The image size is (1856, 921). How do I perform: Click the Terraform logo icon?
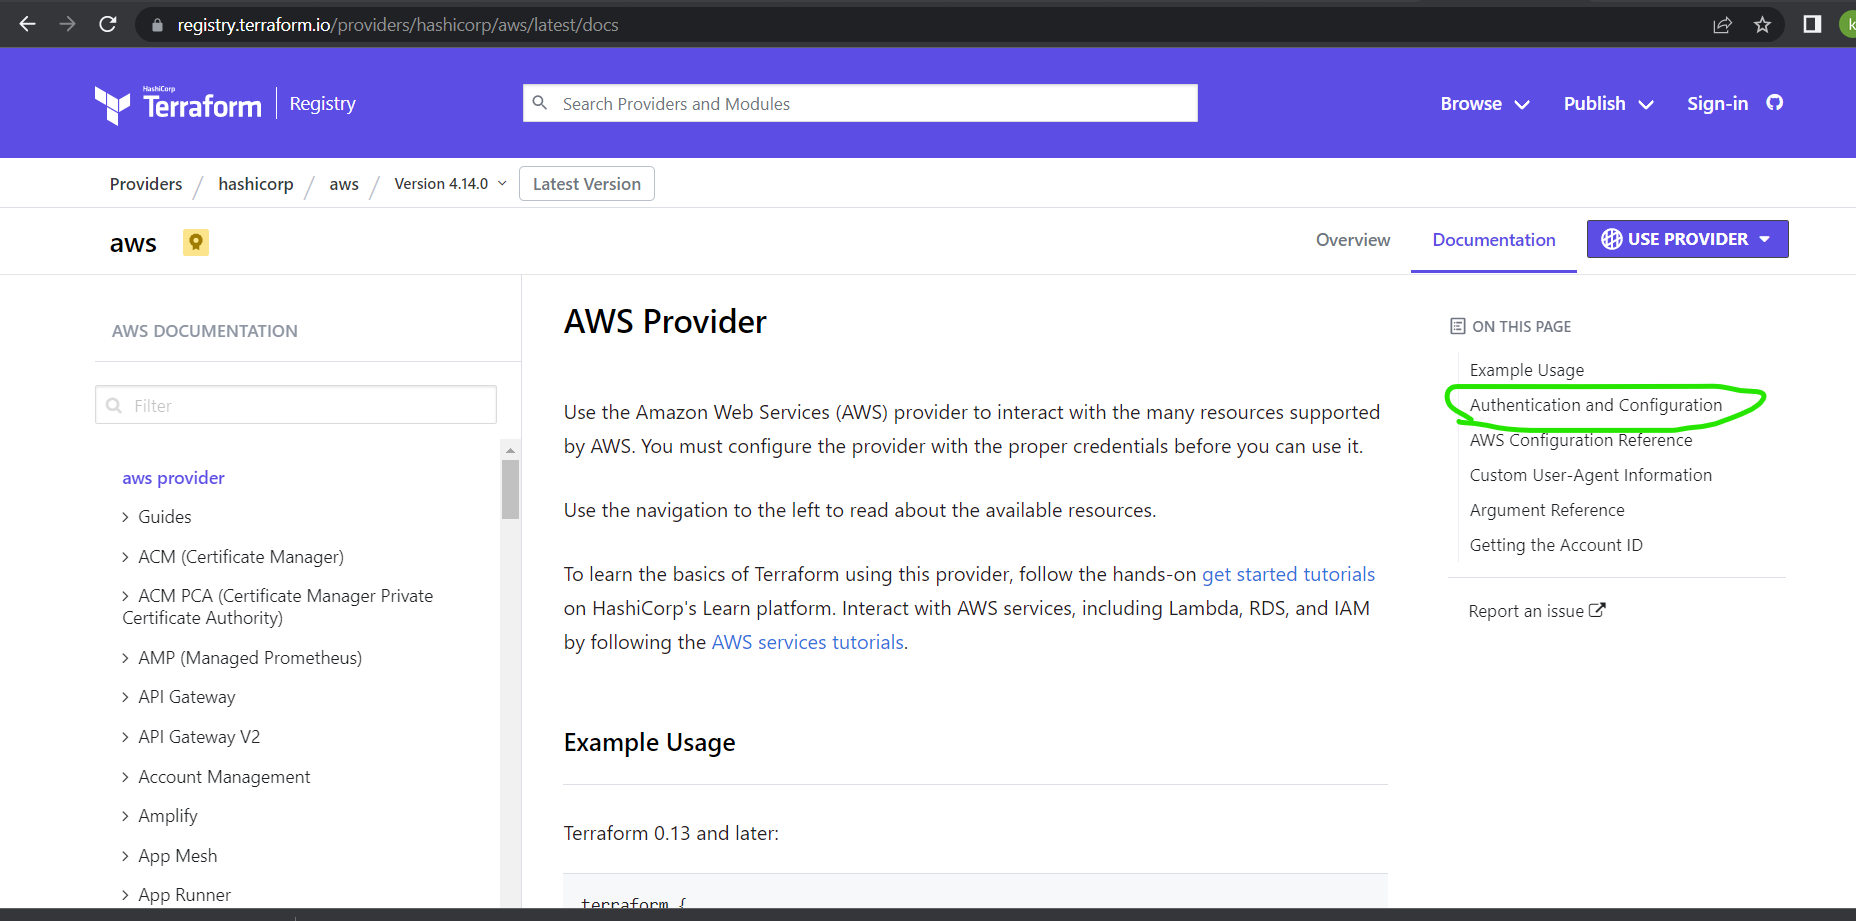pos(112,104)
